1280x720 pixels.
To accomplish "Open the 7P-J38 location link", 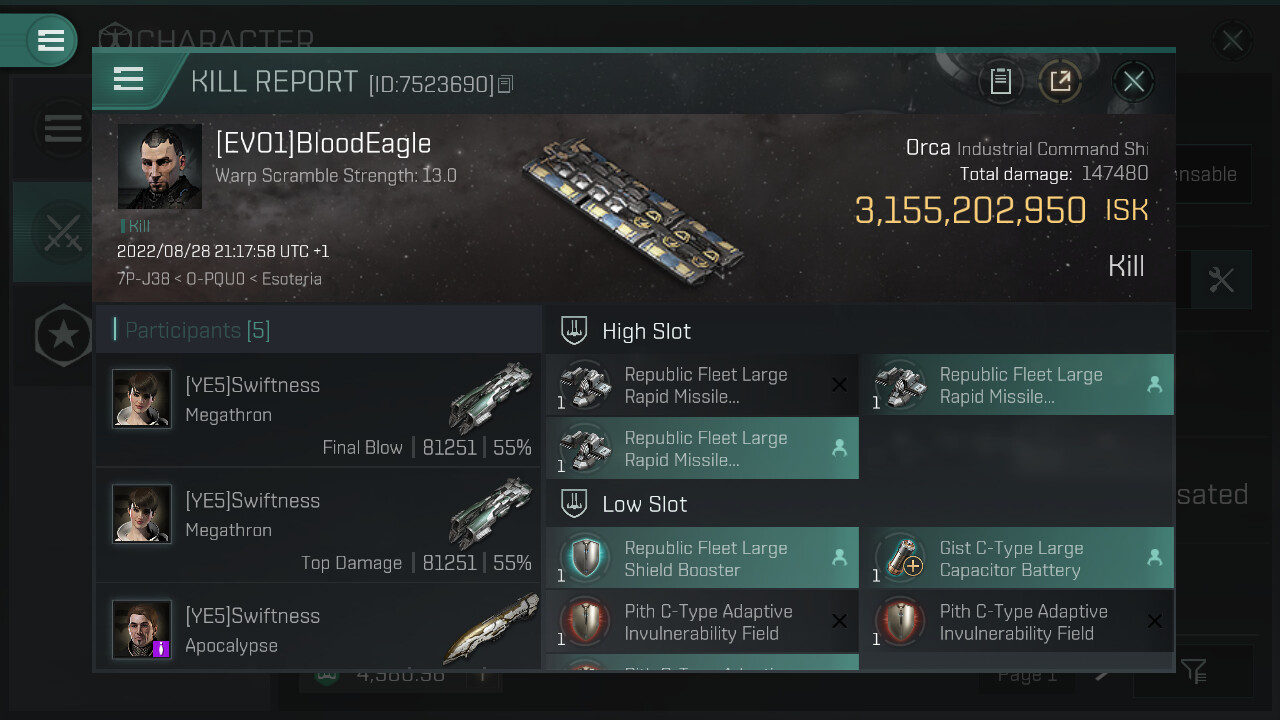I will click(136, 279).
